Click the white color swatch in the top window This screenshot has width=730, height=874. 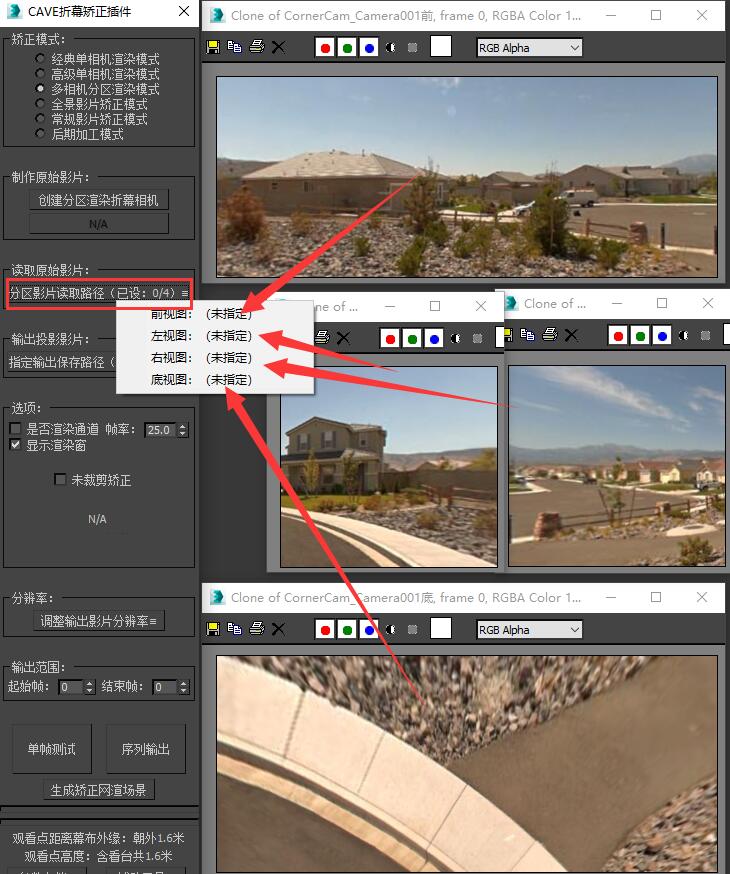pyautogui.click(x=440, y=47)
